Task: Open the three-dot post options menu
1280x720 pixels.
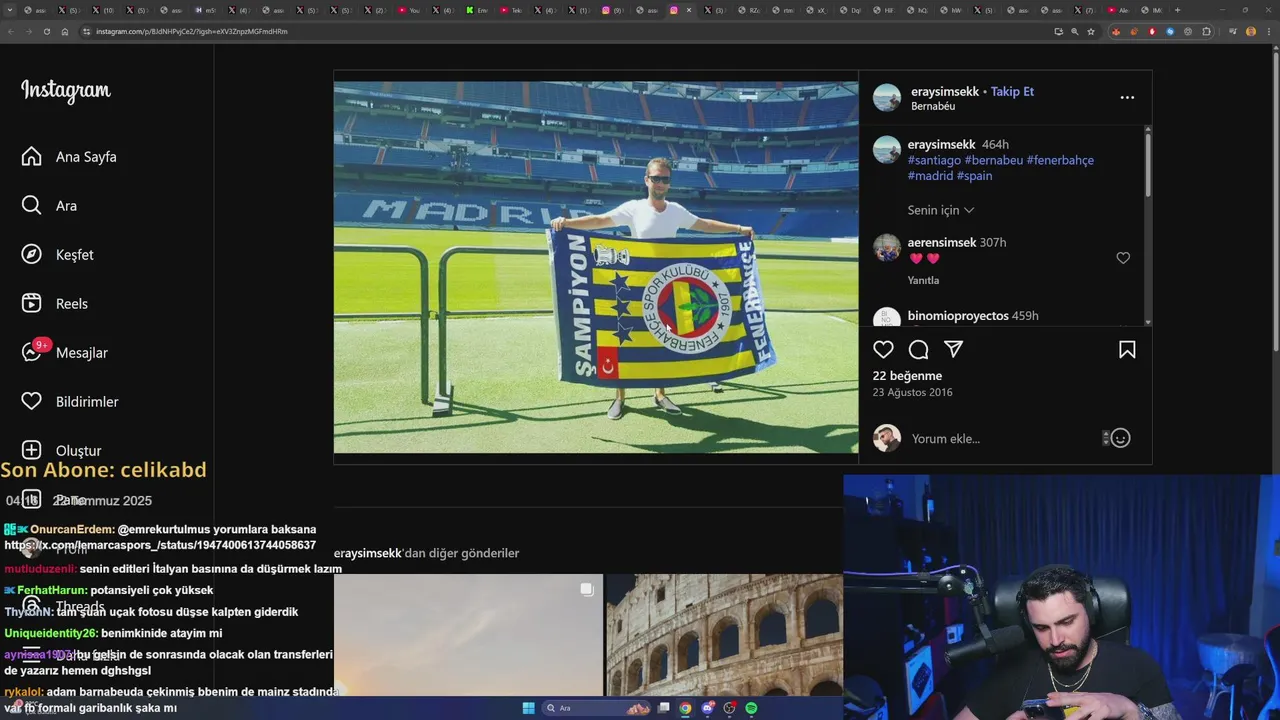Action: click(x=1127, y=97)
